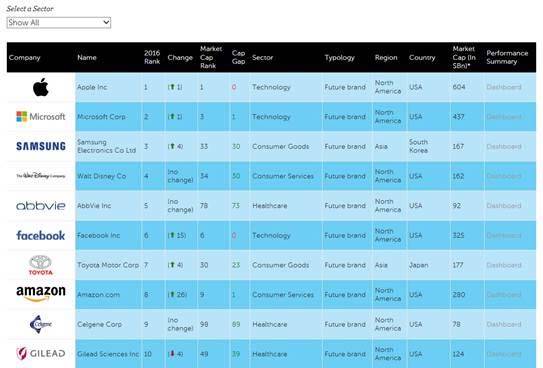Click the up arrow in Amazon's Change cell
Screen dimensions: 543x368
tap(172, 295)
